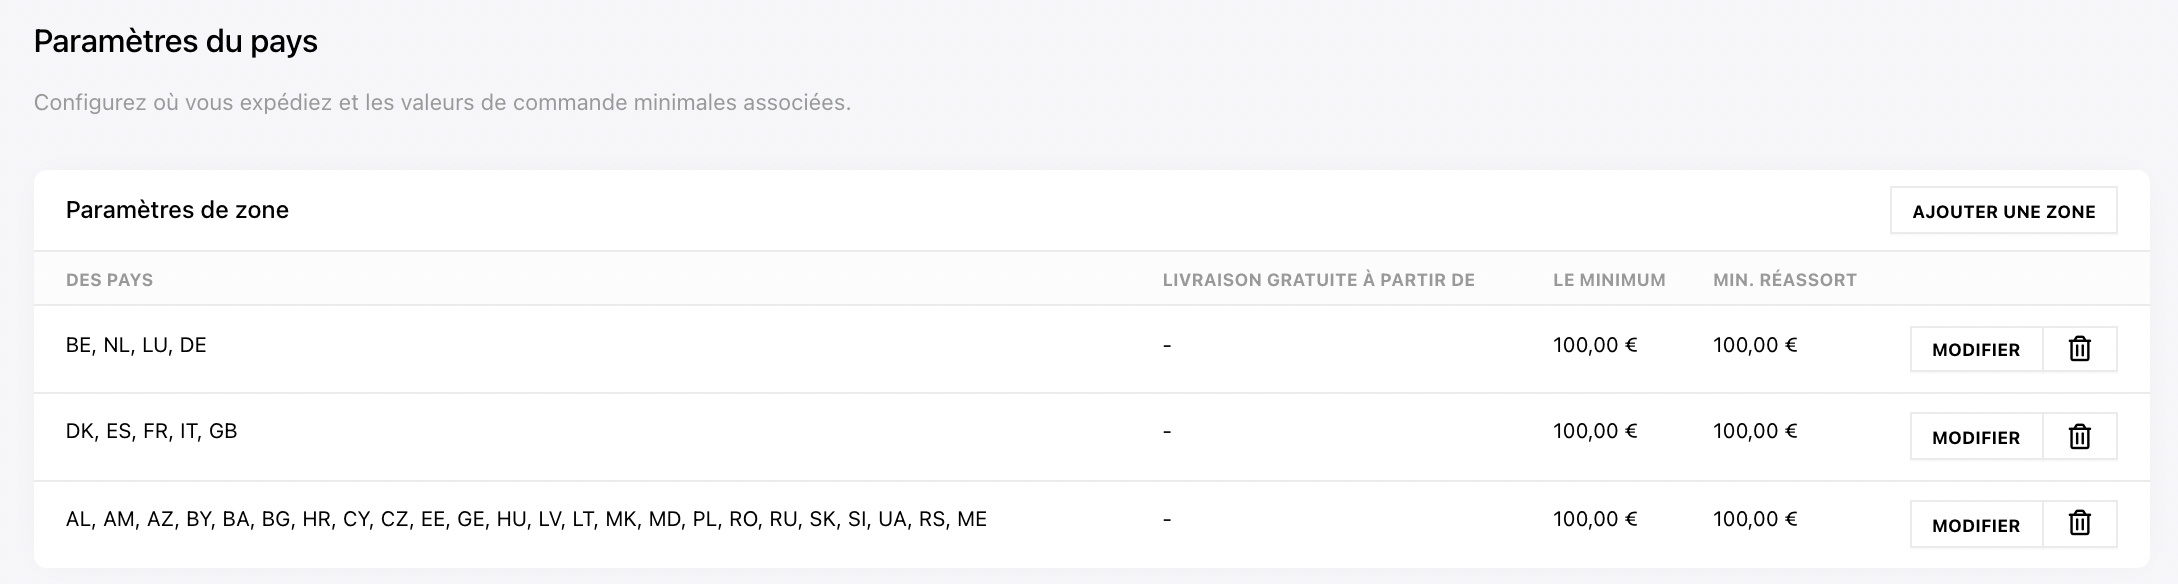Image resolution: width=2178 pixels, height=584 pixels.
Task: Click the Le Minimum column header
Action: click(1609, 280)
